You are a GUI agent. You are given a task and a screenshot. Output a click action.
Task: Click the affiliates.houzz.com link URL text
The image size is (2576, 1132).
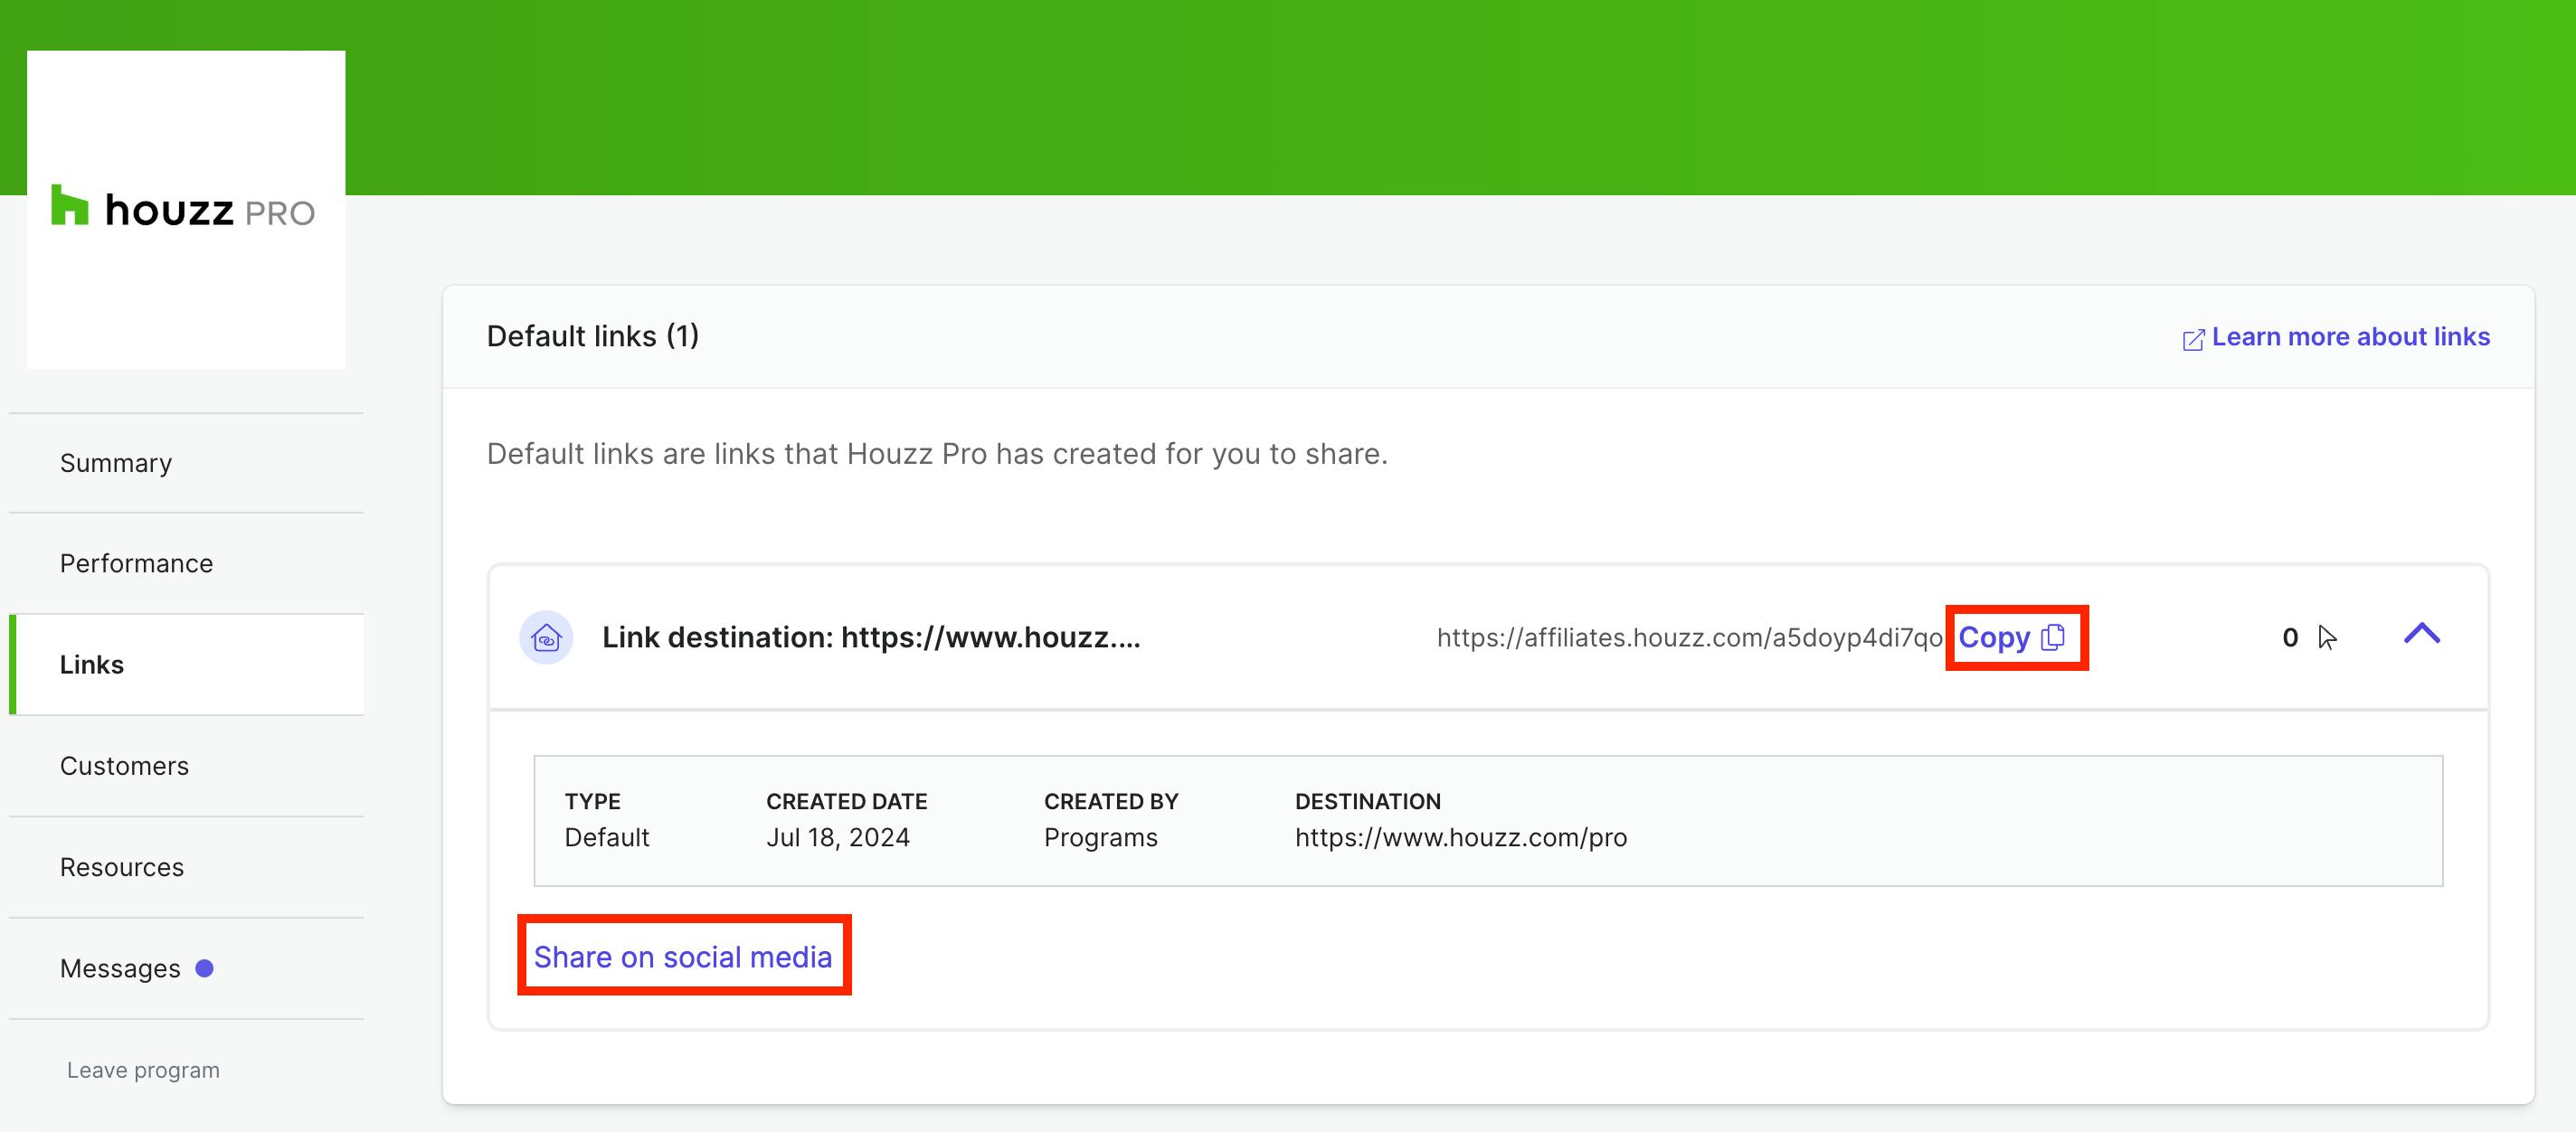[1689, 637]
